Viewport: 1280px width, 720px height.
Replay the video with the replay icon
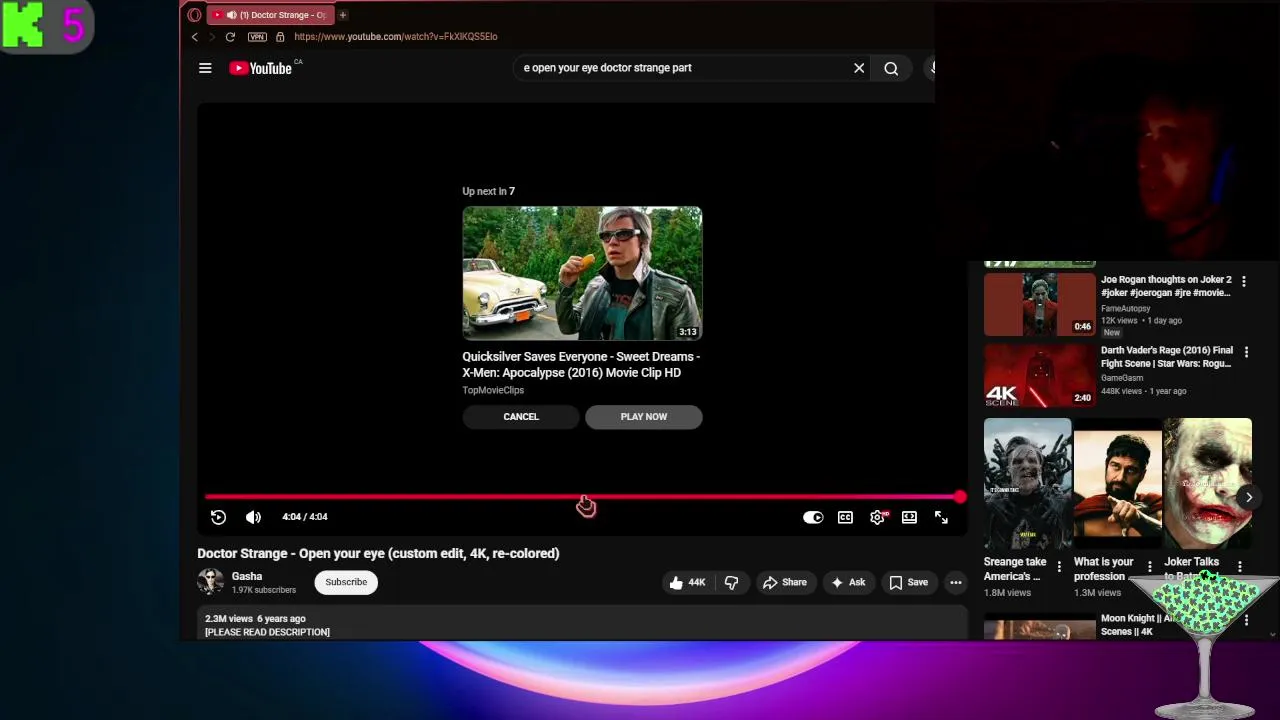tap(218, 517)
